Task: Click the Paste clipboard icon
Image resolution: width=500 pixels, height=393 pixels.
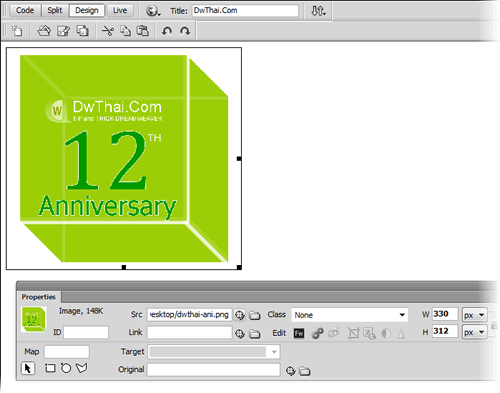Action: [x=143, y=31]
